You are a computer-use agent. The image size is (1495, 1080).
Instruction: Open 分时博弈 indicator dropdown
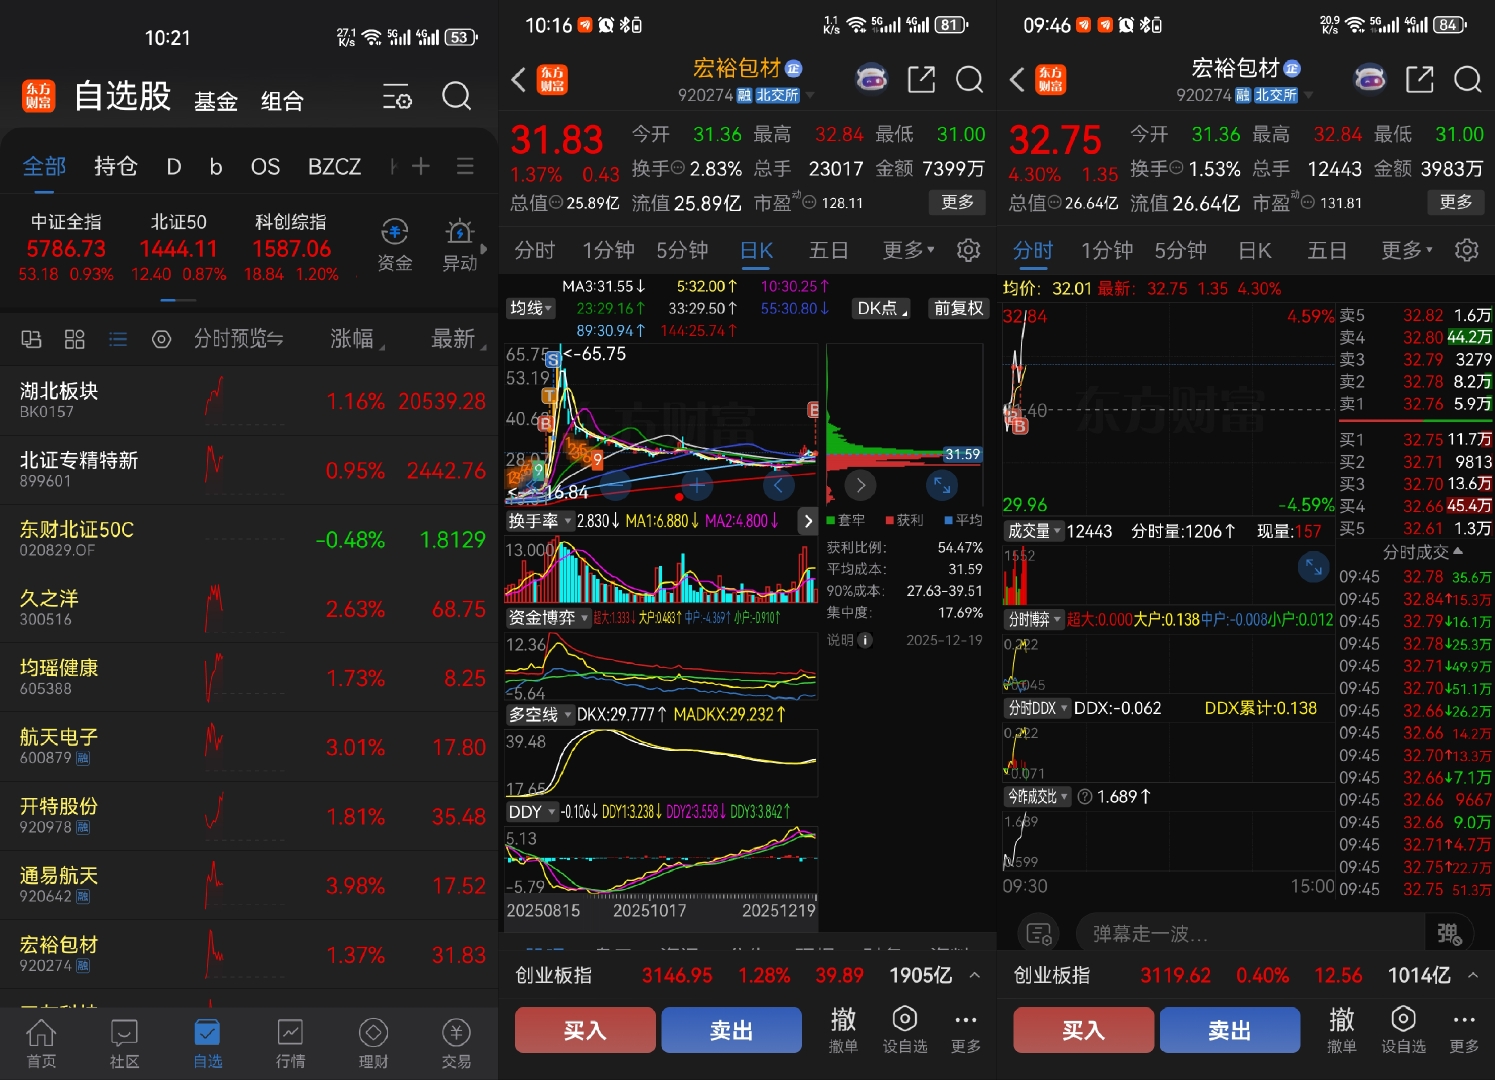pyautogui.click(x=1034, y=620)
